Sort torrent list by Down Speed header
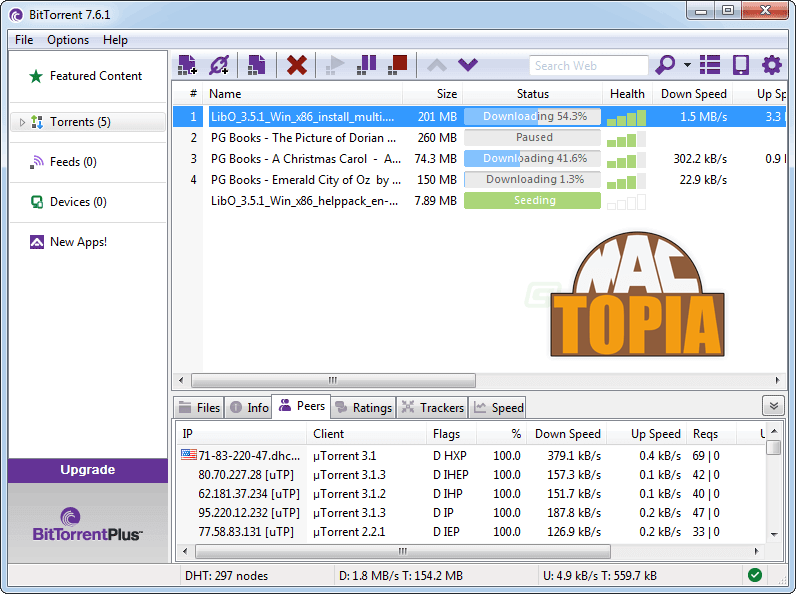 click(693, 94)
